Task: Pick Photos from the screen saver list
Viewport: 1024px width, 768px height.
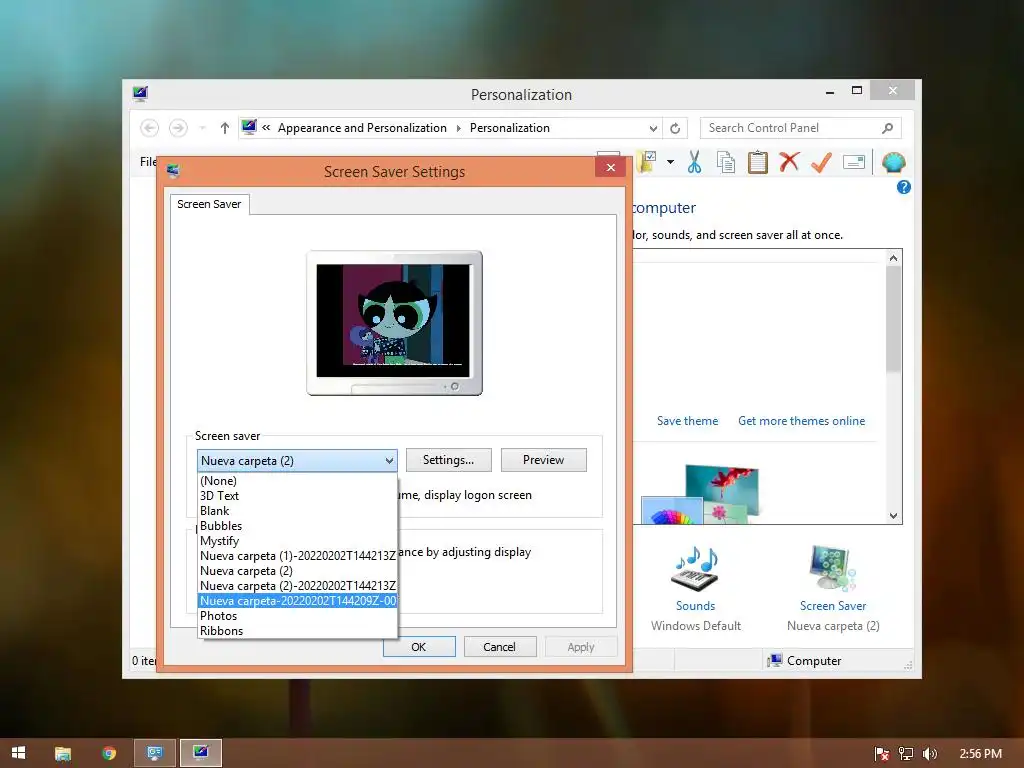Action: tap(297, 616)
